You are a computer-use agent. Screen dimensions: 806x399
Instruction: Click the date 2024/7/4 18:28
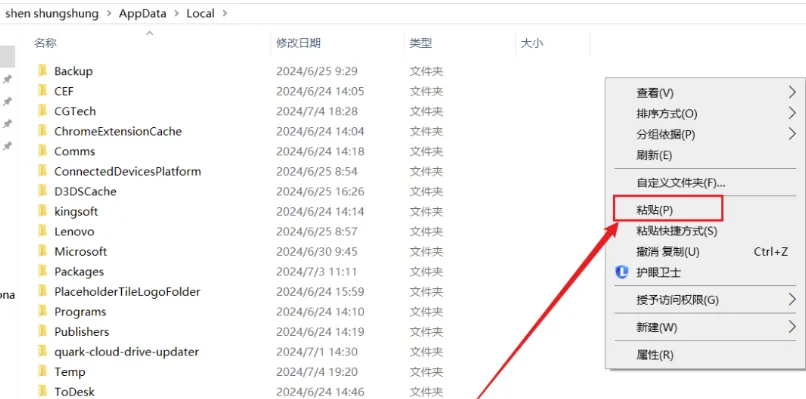pos(317,111)
